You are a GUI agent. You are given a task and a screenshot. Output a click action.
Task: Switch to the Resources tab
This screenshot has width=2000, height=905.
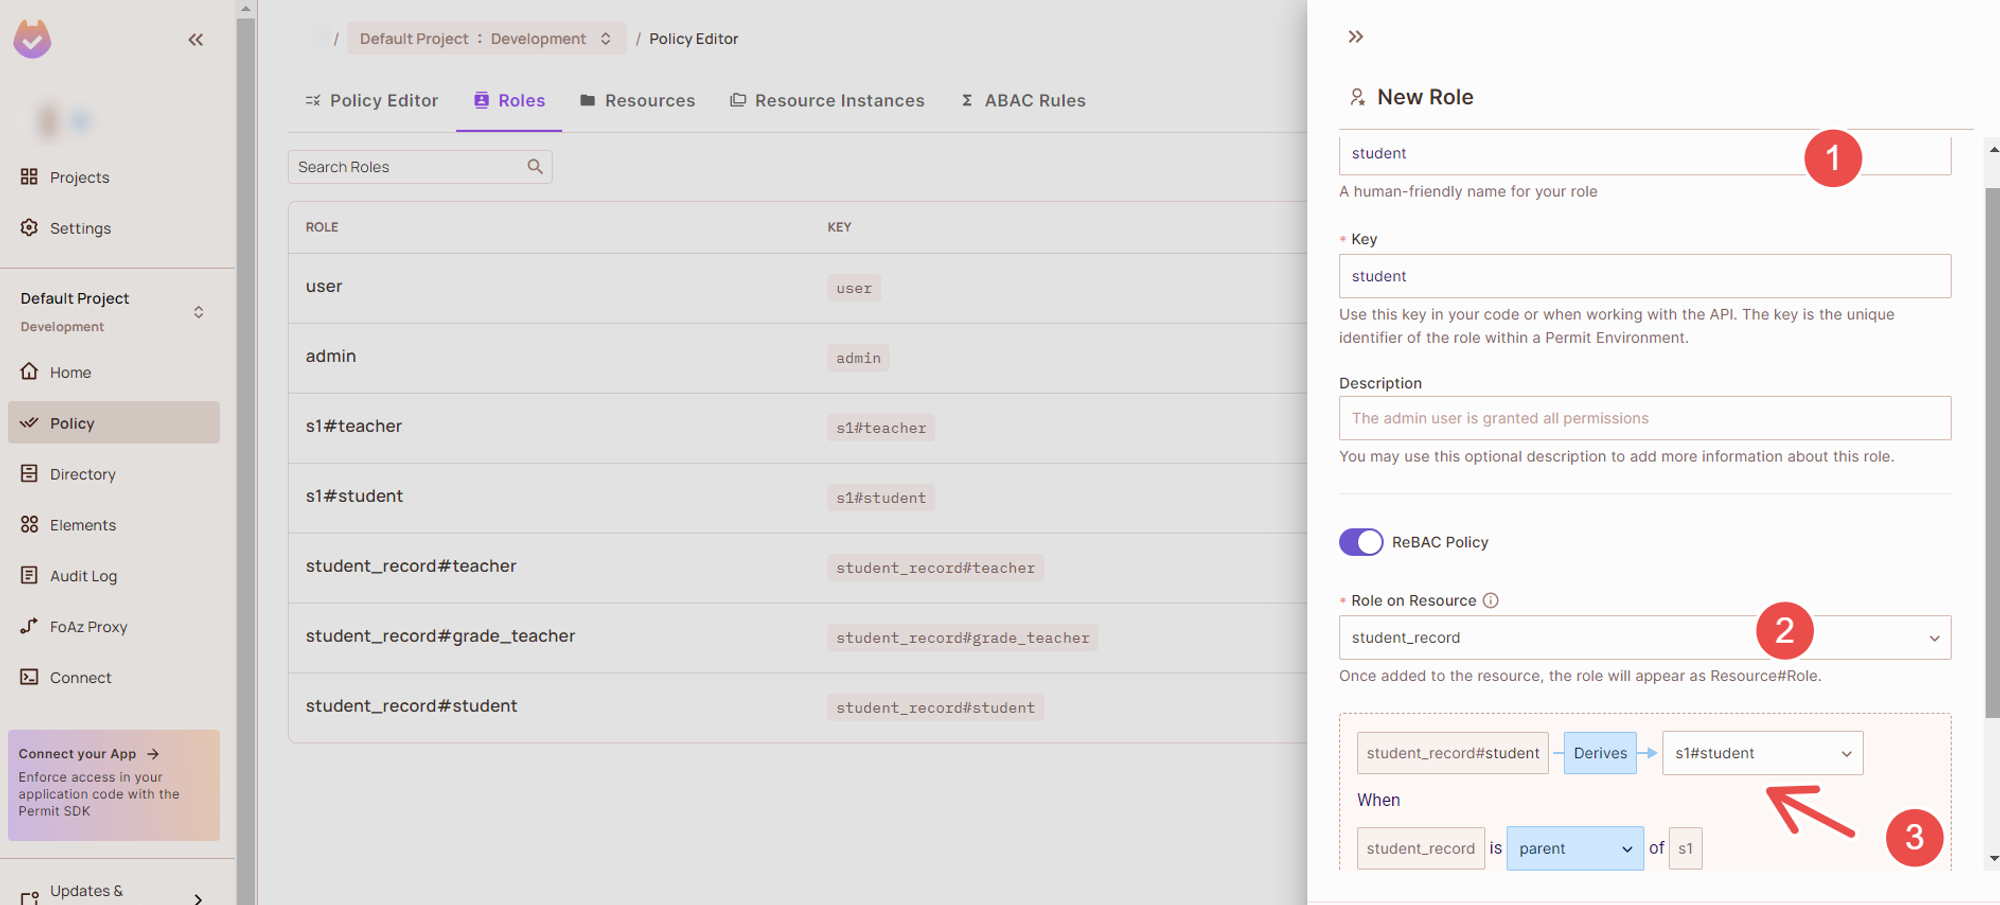637,100
